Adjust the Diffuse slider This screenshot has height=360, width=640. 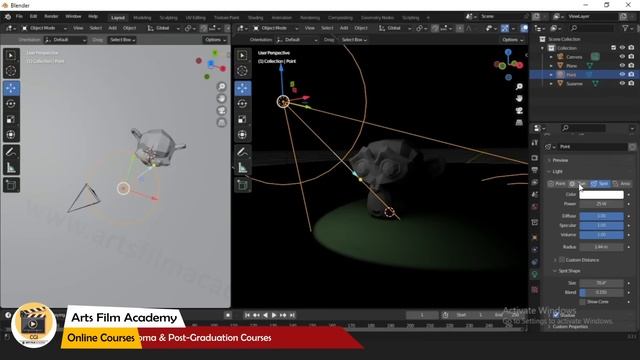pos(601,216)
